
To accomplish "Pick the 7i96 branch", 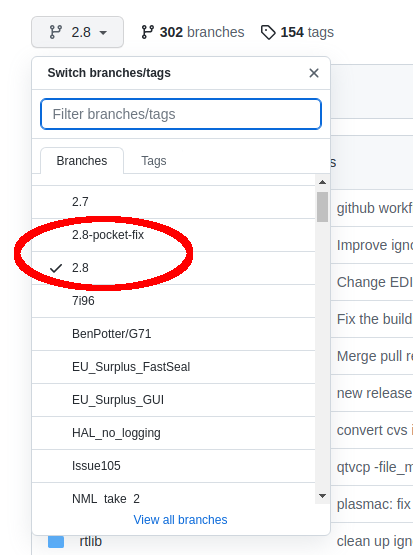I will click(x=173, y=301).
